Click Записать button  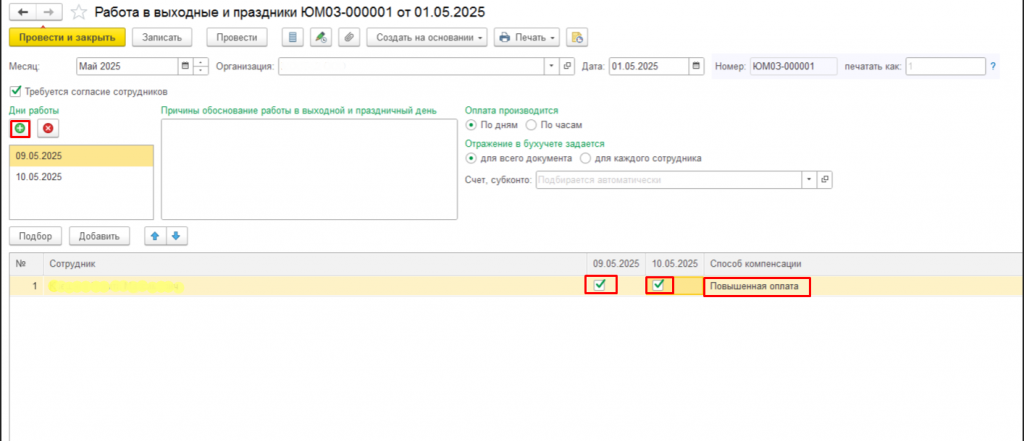162,37
